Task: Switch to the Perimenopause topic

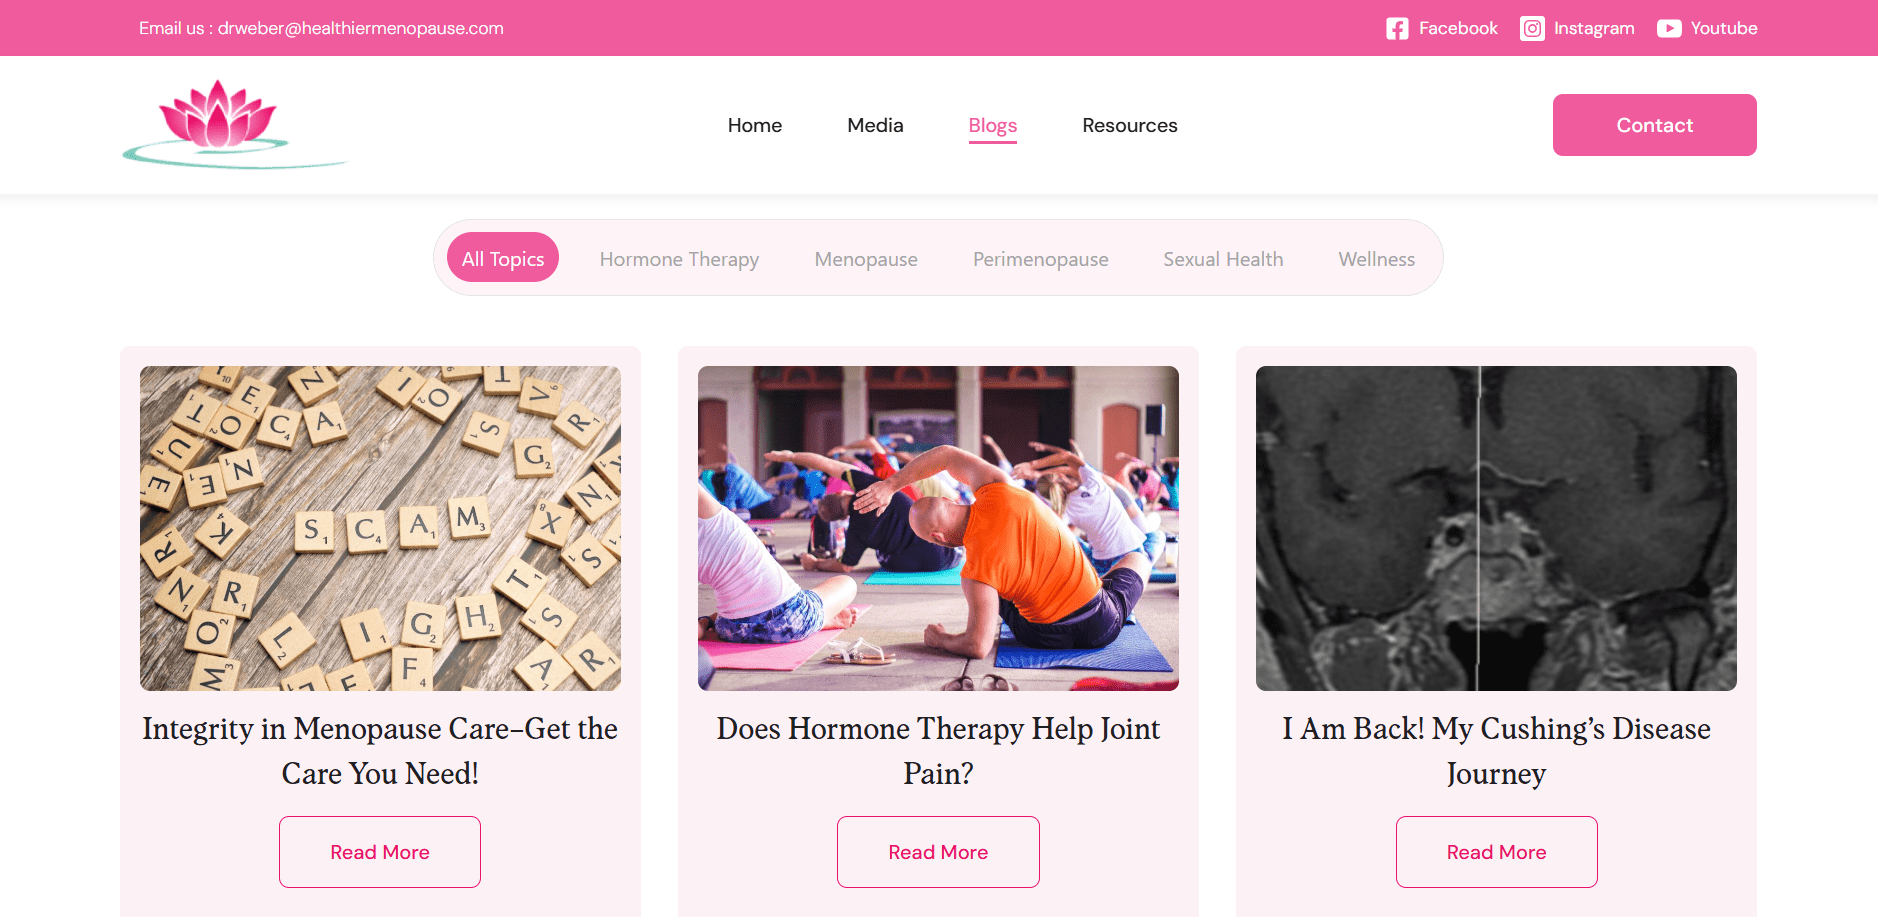Action: [1040, 259]
